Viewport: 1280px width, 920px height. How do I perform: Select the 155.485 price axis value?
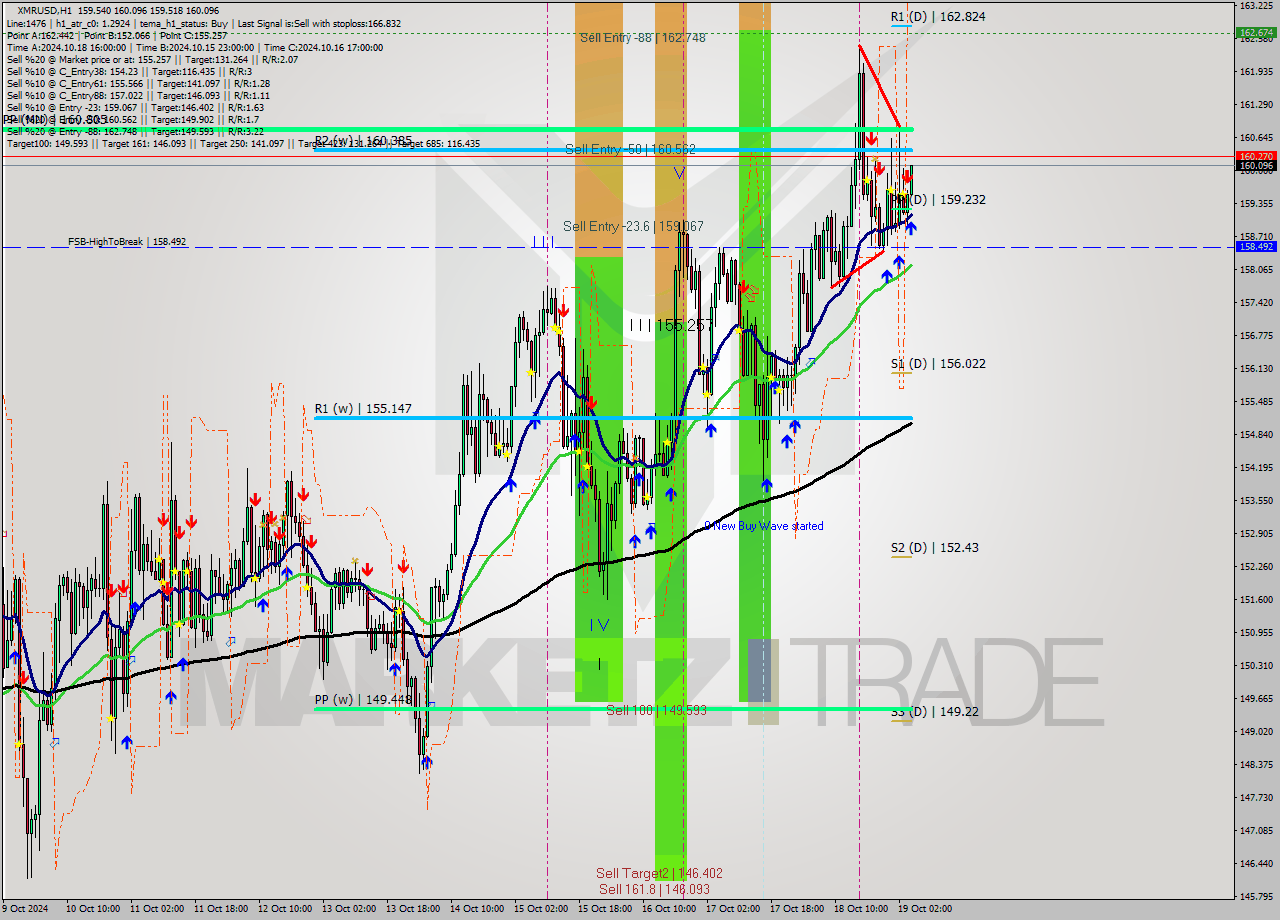(x=1256, y=402)
